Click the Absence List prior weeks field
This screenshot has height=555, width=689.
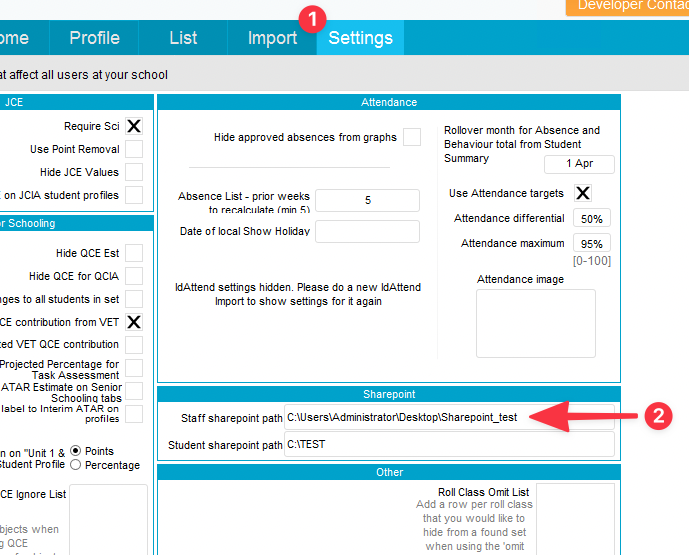(x=367, y=200)
